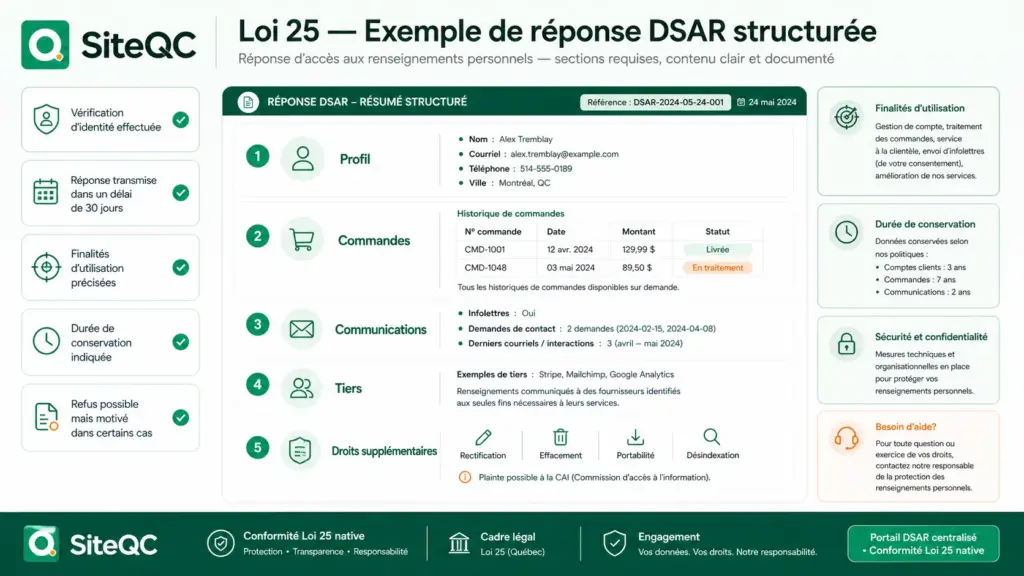Click the Communications envelope icon
This screenshot has width=1024, height=576.
click(302, 329)
